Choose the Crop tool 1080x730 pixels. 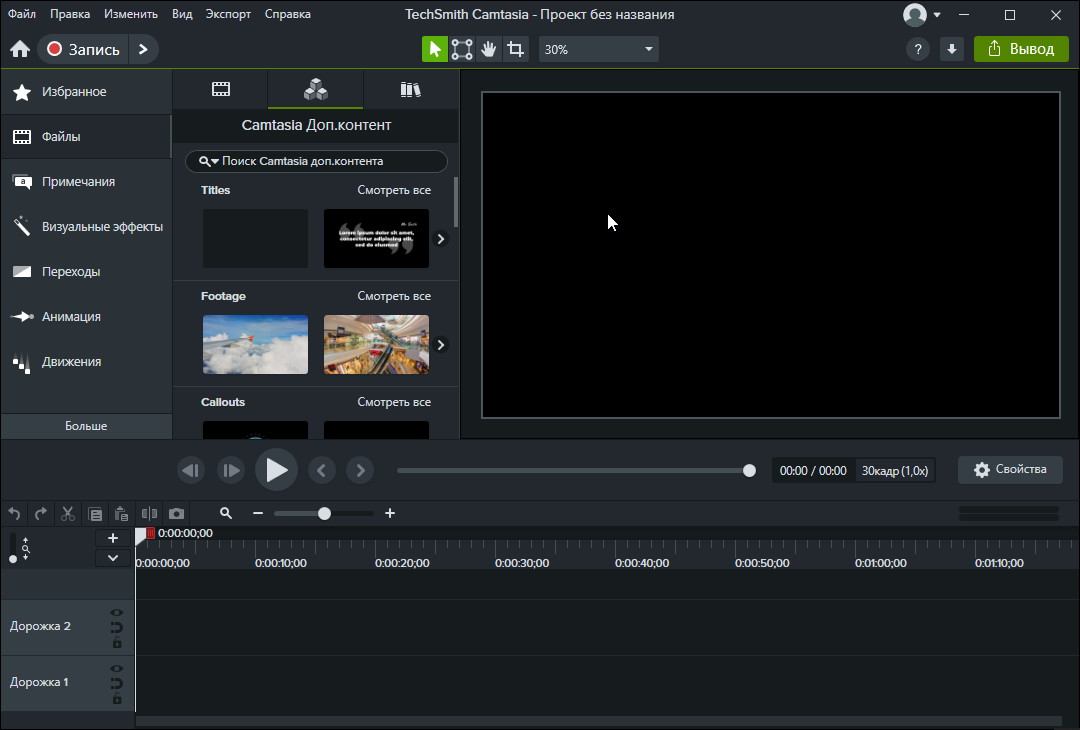coord(515,49)
